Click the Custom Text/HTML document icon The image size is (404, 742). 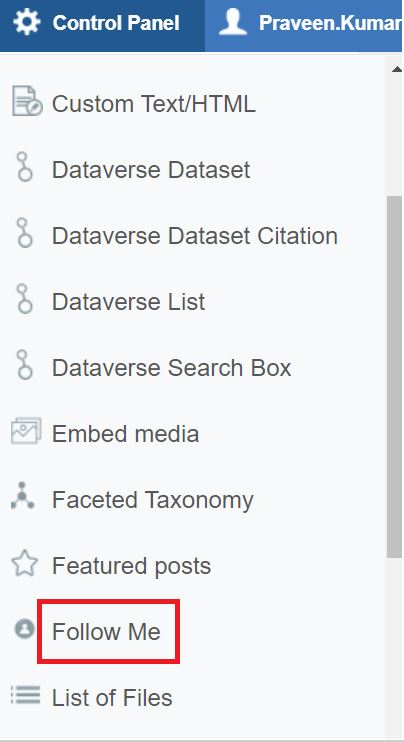(26, 101)
